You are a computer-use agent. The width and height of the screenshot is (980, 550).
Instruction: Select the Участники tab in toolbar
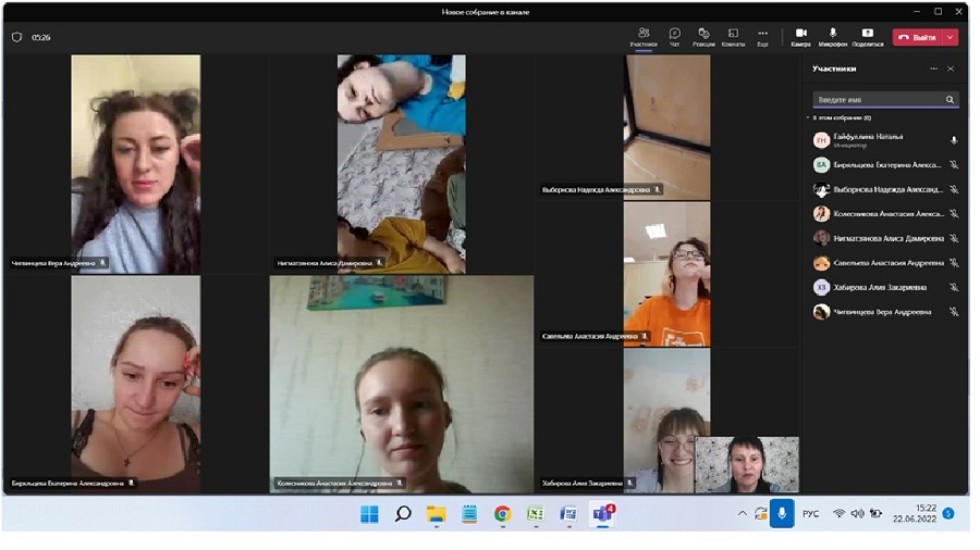point(643,36)
